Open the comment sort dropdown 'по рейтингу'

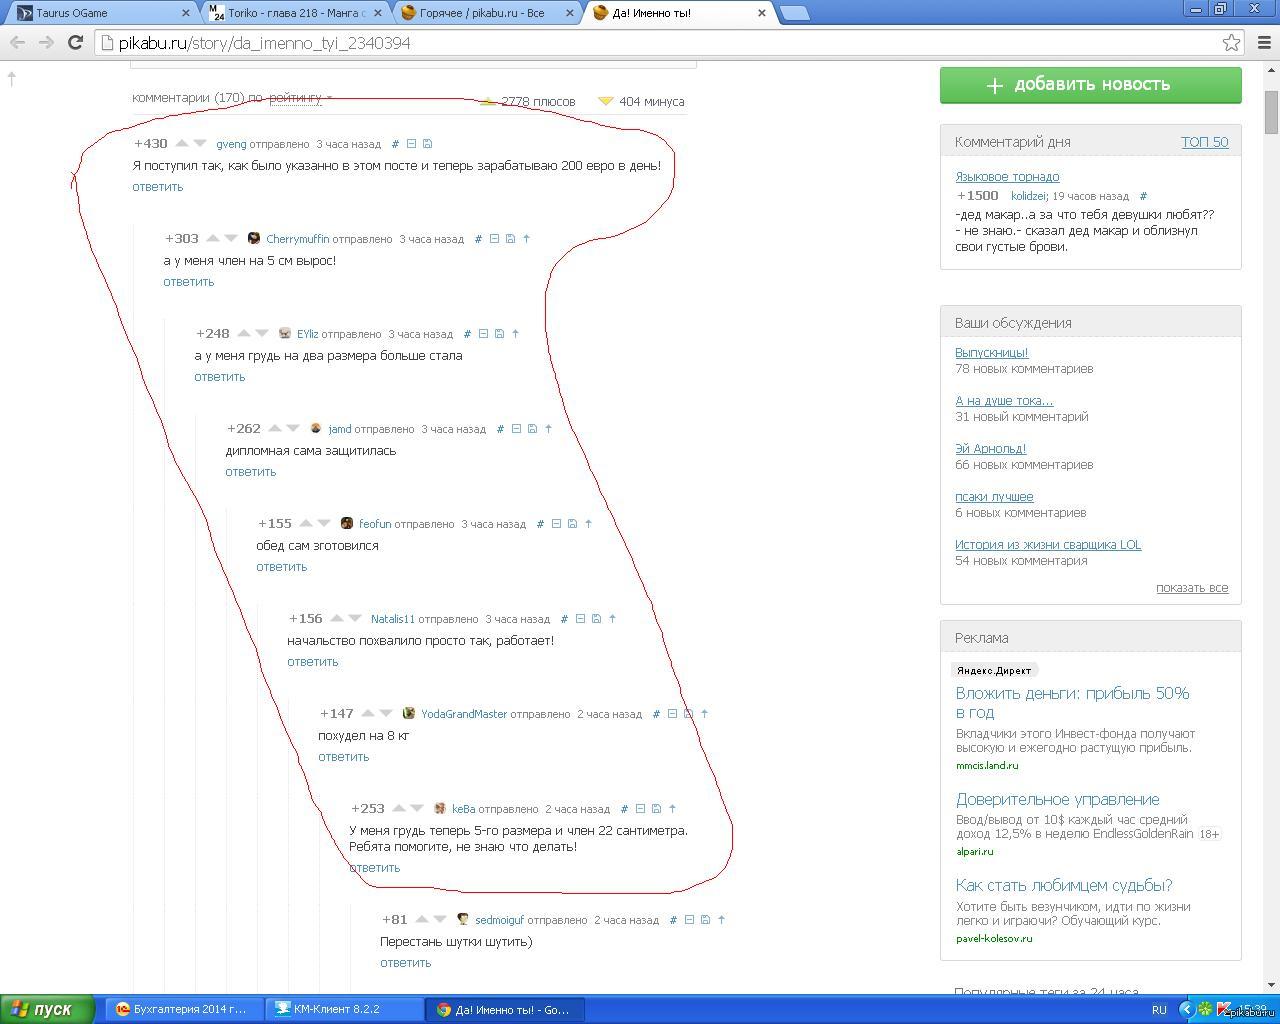coord(299,98)
